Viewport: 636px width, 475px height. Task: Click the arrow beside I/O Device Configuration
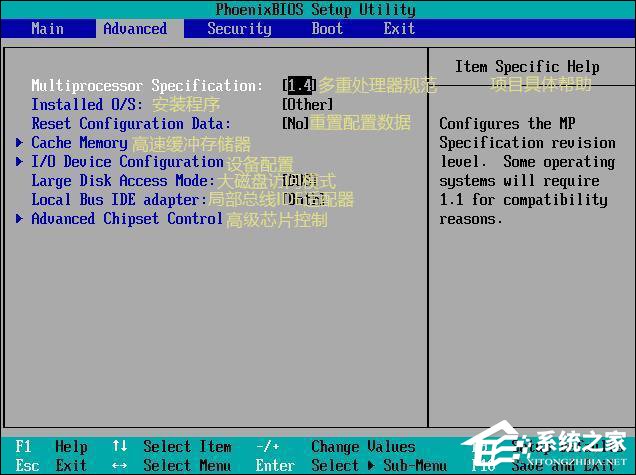coord(20,162)
